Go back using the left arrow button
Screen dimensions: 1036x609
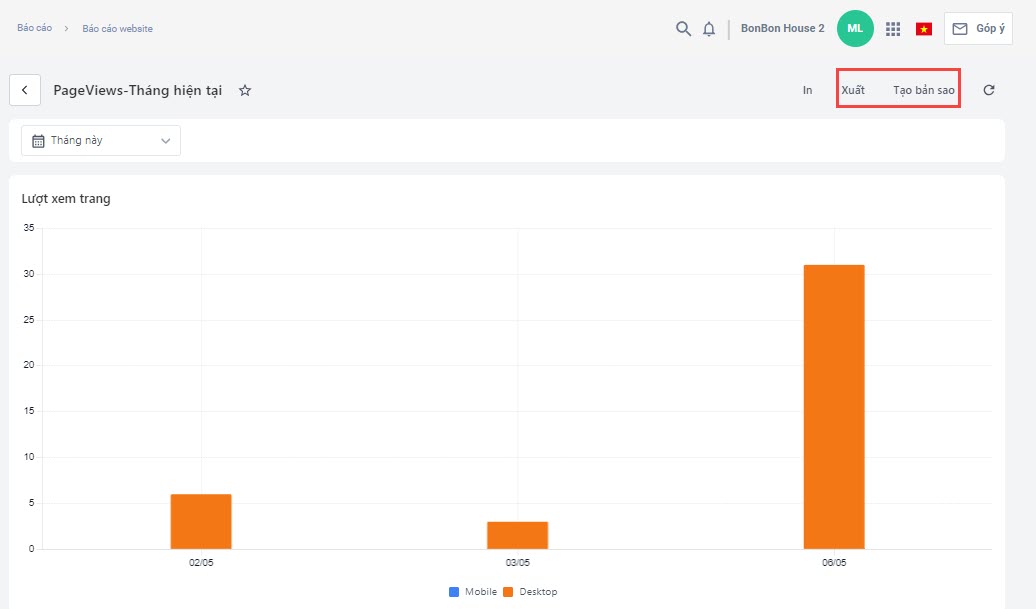(25, 90)
